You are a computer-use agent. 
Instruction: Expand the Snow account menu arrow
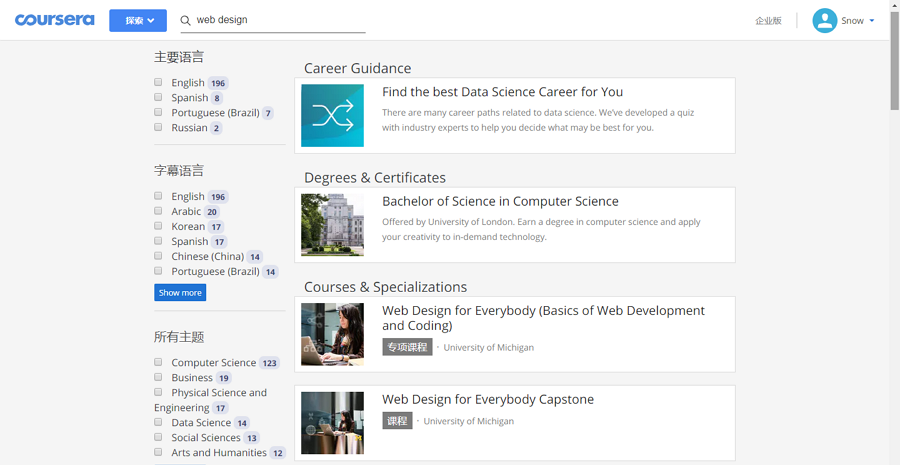tap(872, 21)
